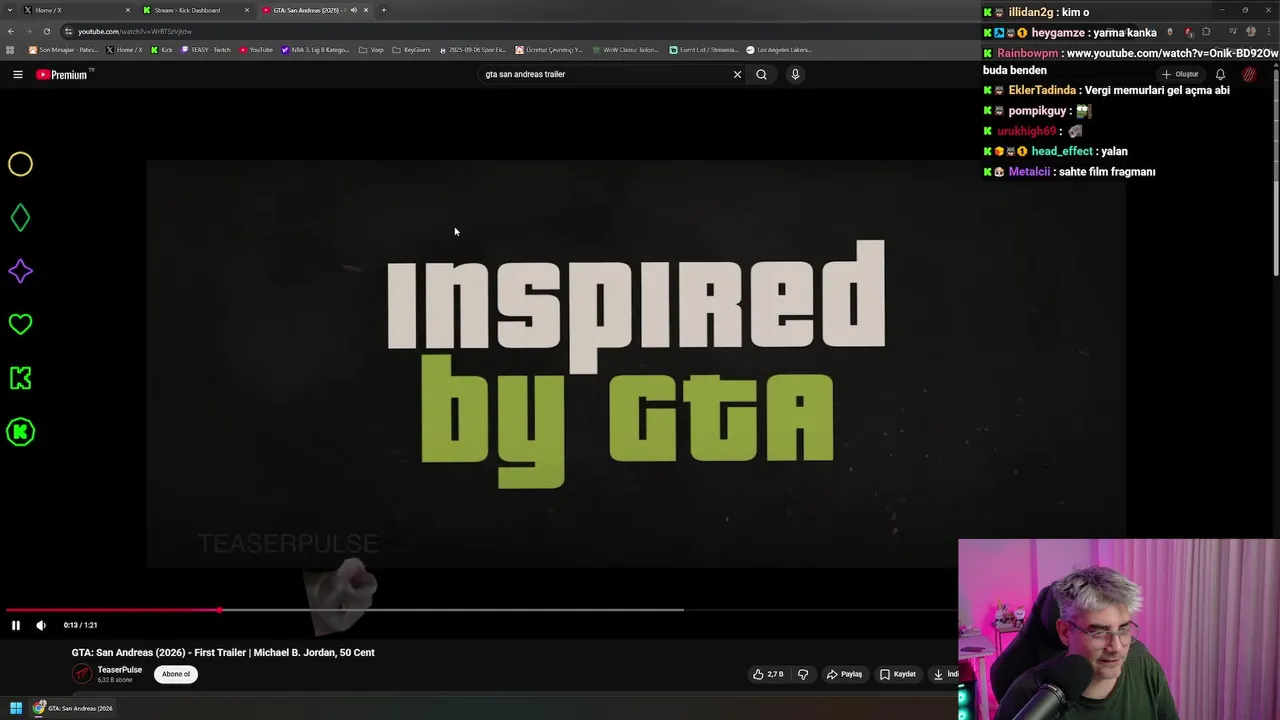The image size is (1280, 720).
Task: Open the account avatar menu
Action: coord(1249,74)
